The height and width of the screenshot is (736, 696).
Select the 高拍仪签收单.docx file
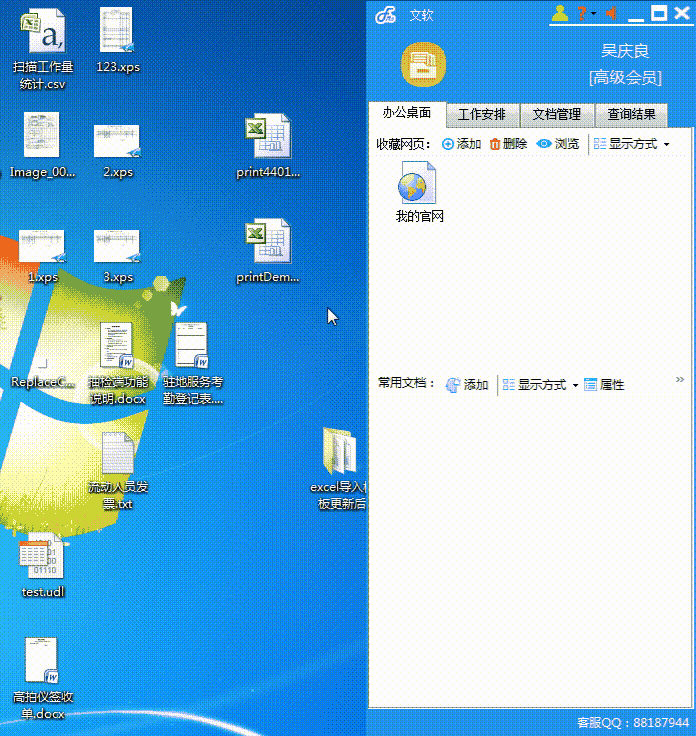point(43,679)
